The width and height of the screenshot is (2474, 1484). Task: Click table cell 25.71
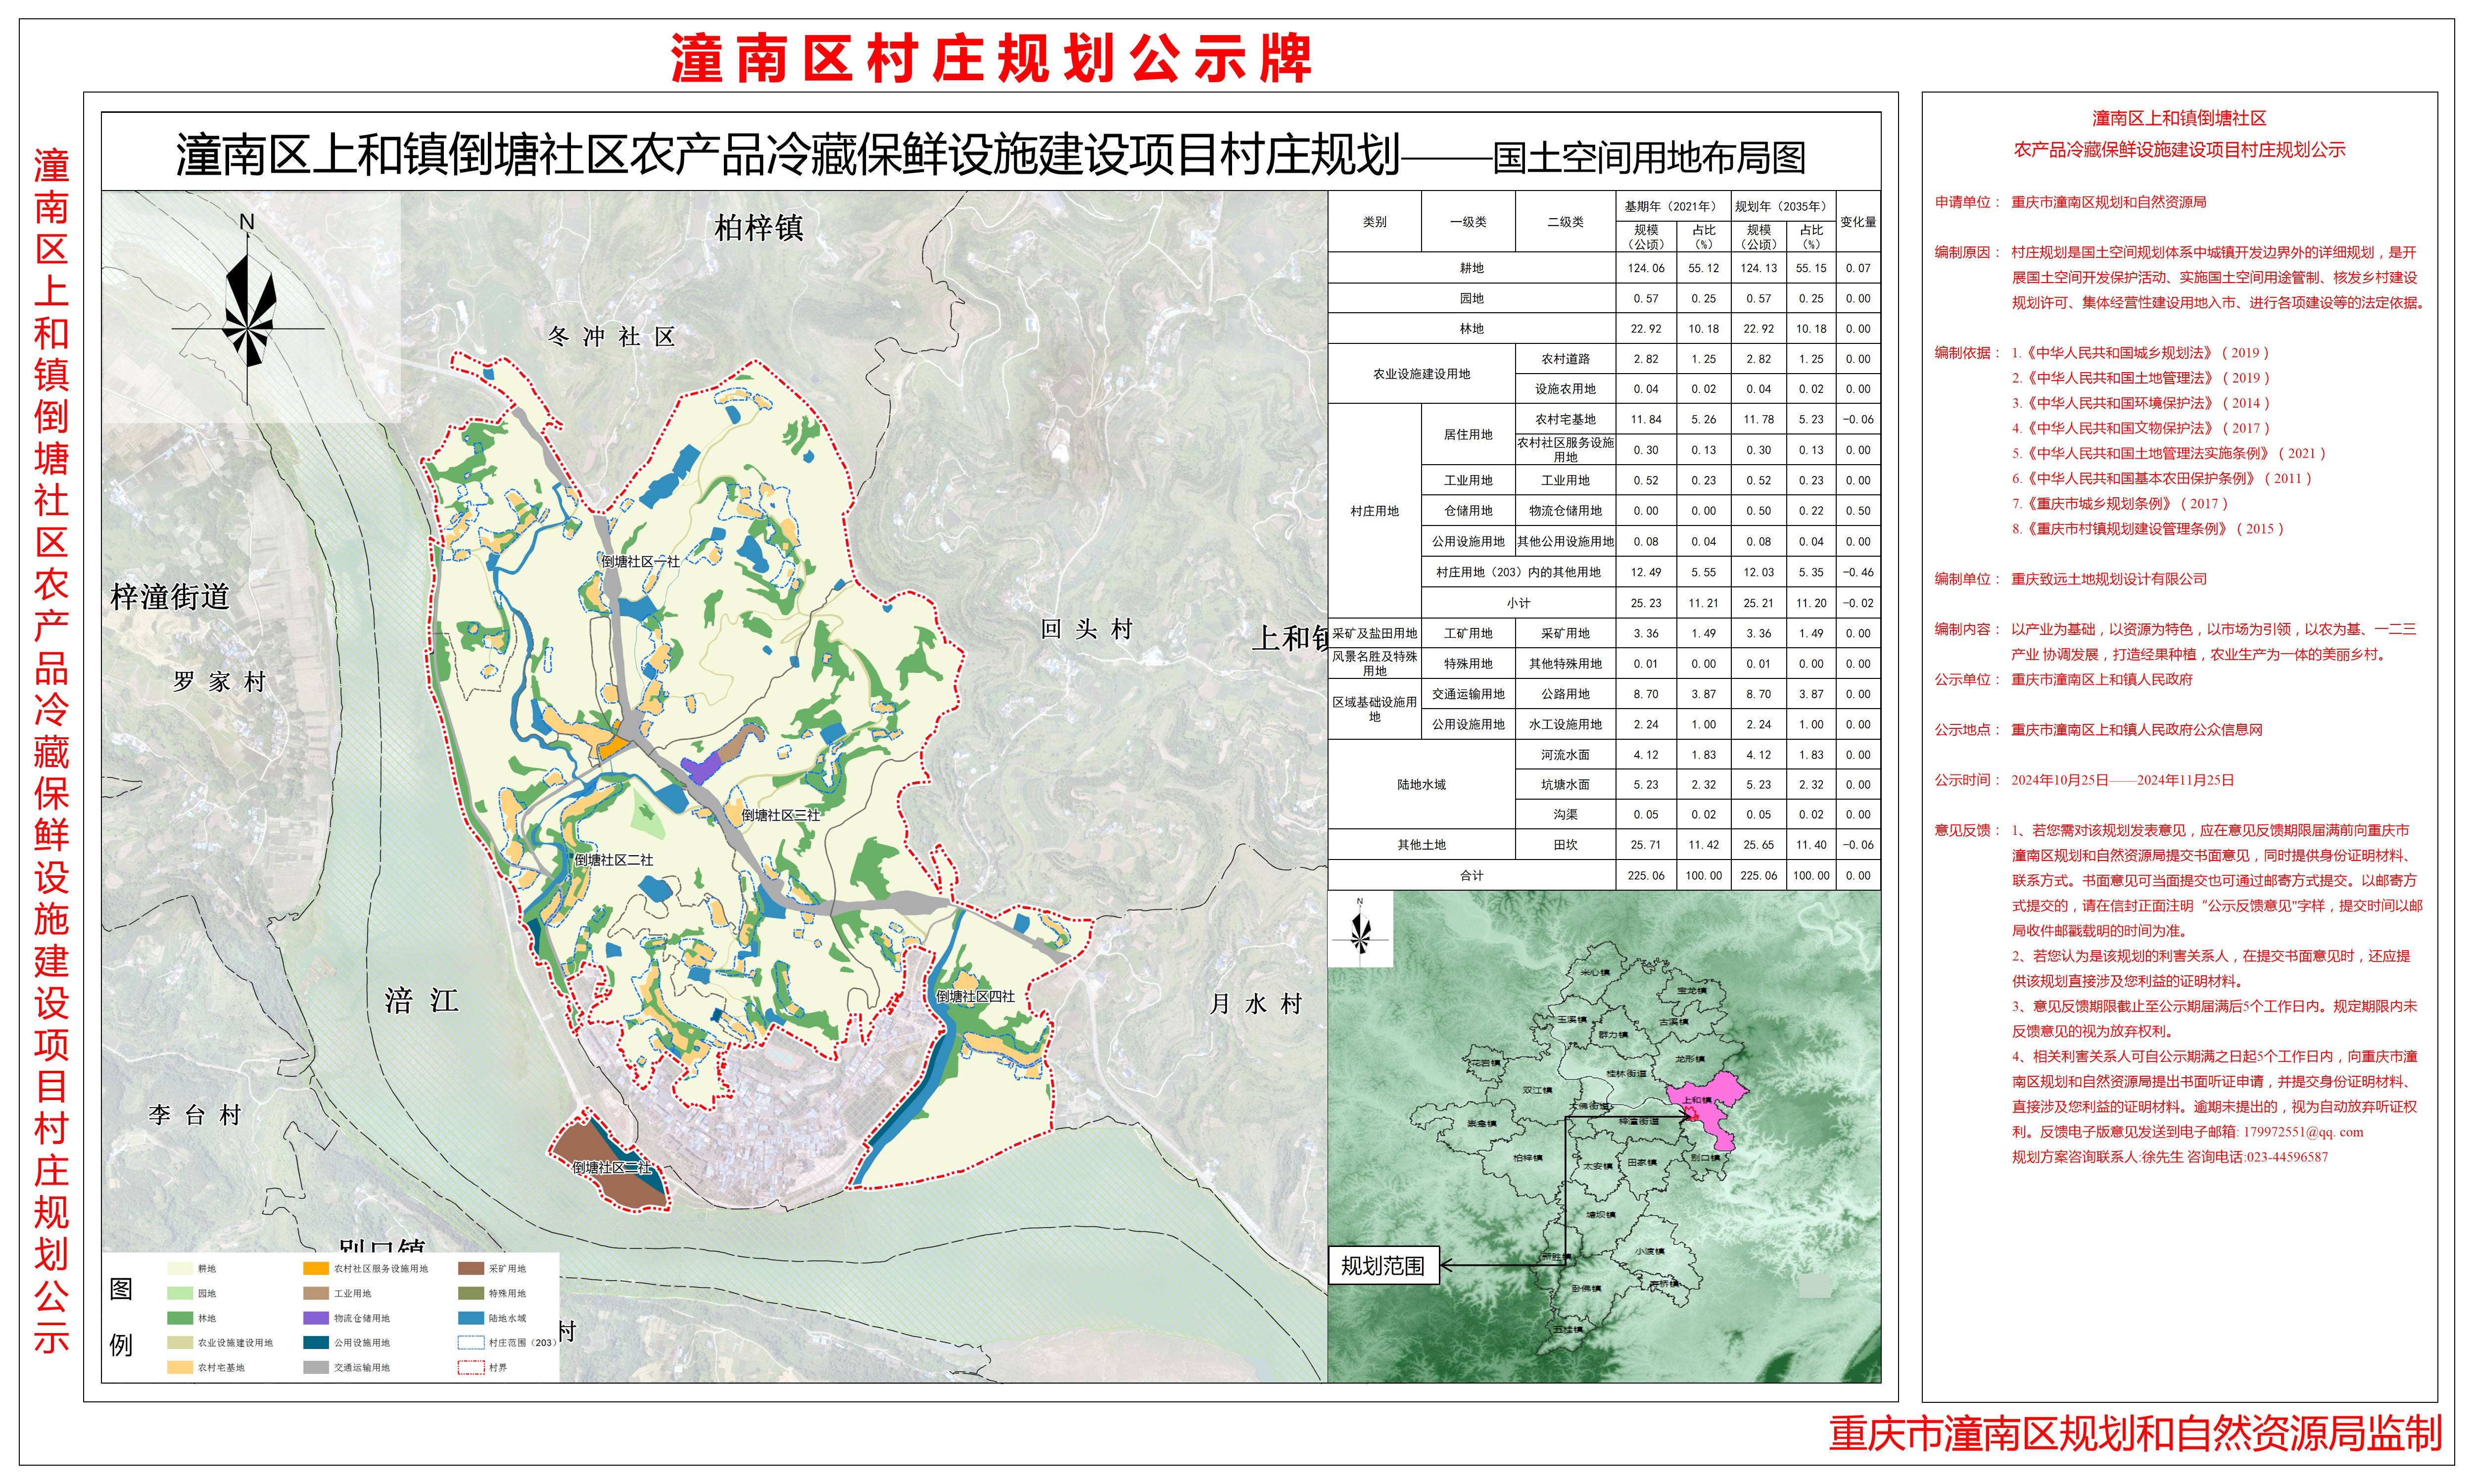pos(1646,845)
